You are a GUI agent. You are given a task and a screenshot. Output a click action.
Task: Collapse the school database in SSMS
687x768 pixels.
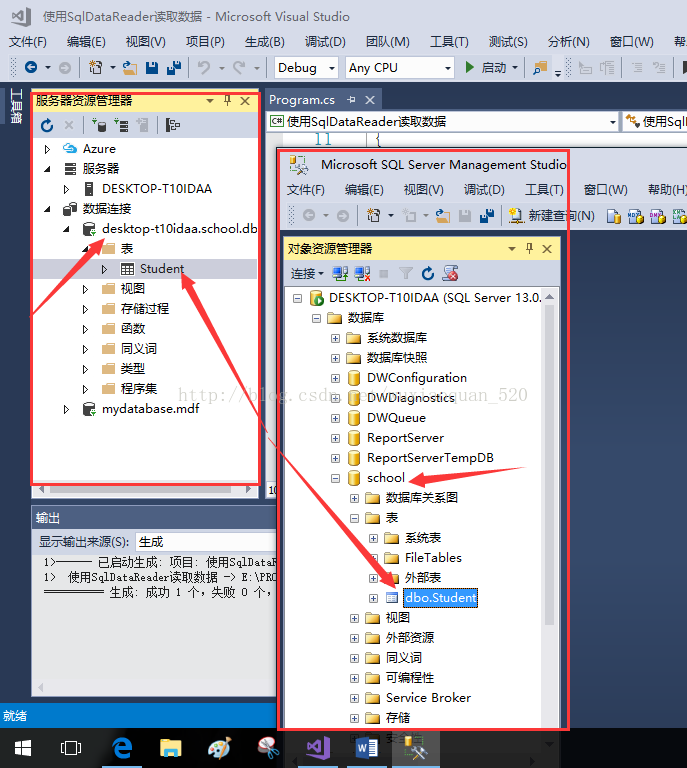click(335, 478)
